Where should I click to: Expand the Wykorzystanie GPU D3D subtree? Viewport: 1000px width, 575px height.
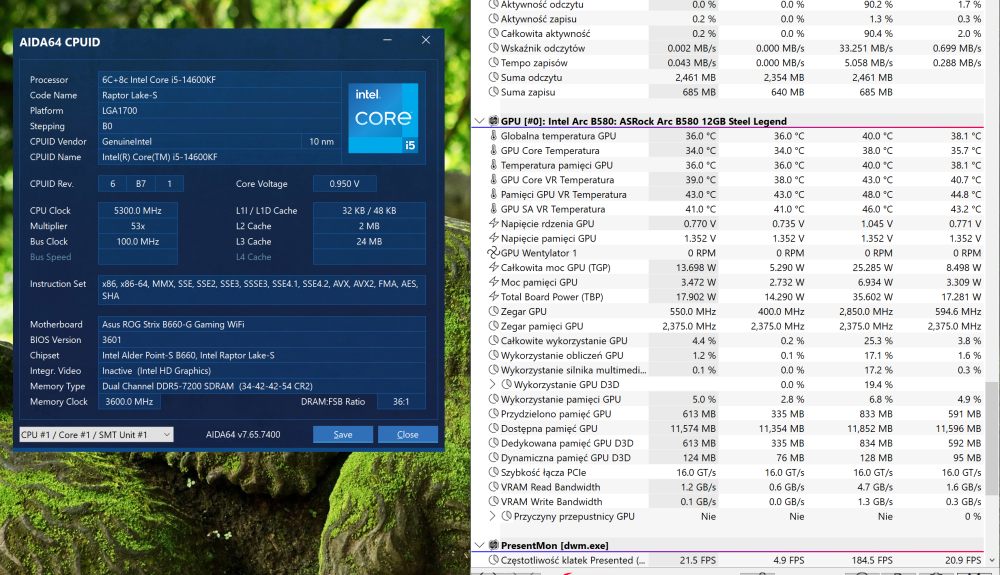(x=492, y=384)
